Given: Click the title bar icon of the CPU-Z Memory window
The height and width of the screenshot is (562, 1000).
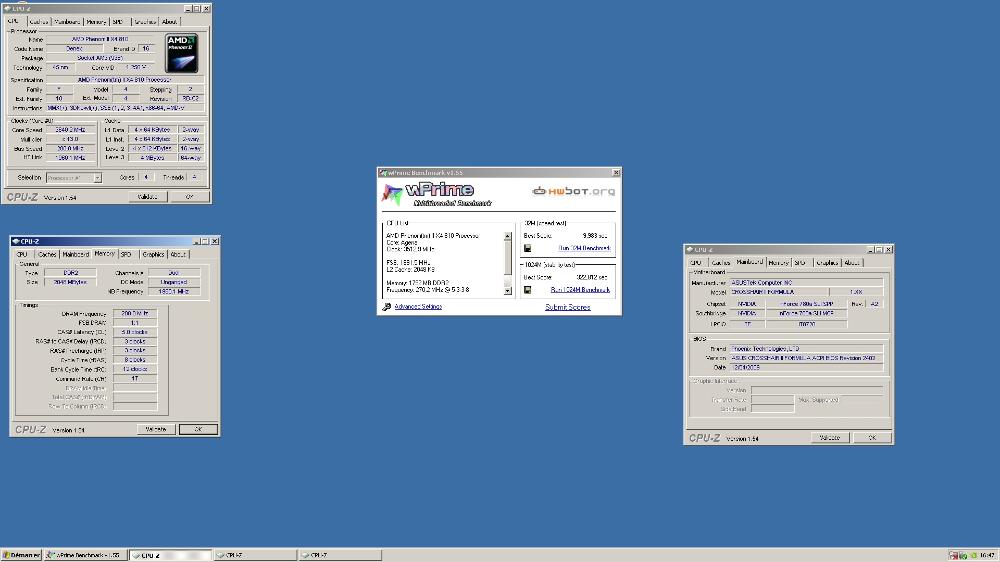Looking at the screenshot, I should tap(15, 241).
